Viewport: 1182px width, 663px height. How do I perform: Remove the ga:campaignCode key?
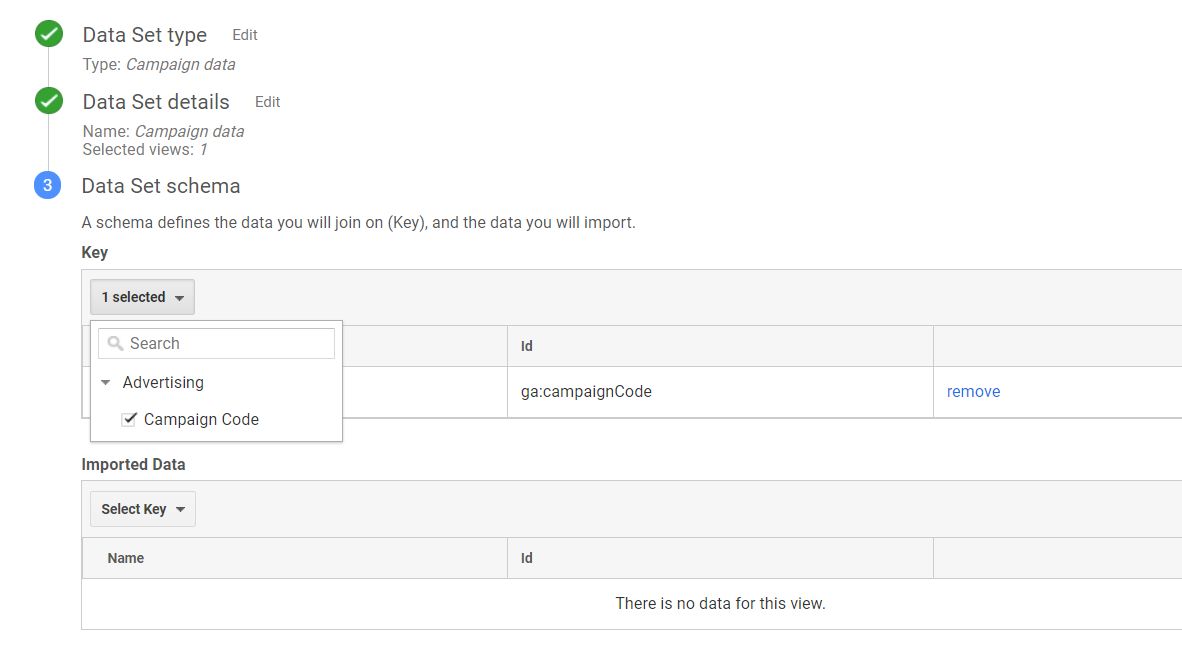tap(972, 391)
